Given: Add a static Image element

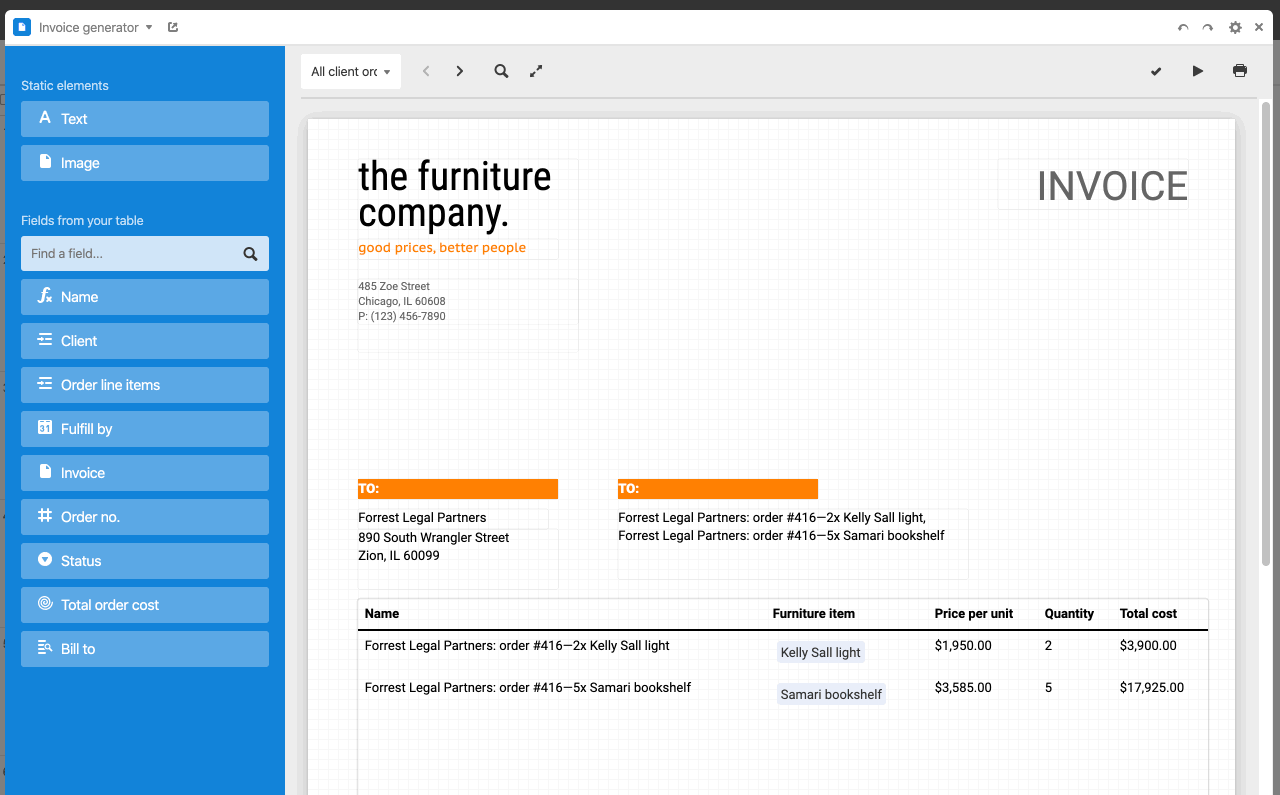Looking at the screenshot, I should 145,163.
